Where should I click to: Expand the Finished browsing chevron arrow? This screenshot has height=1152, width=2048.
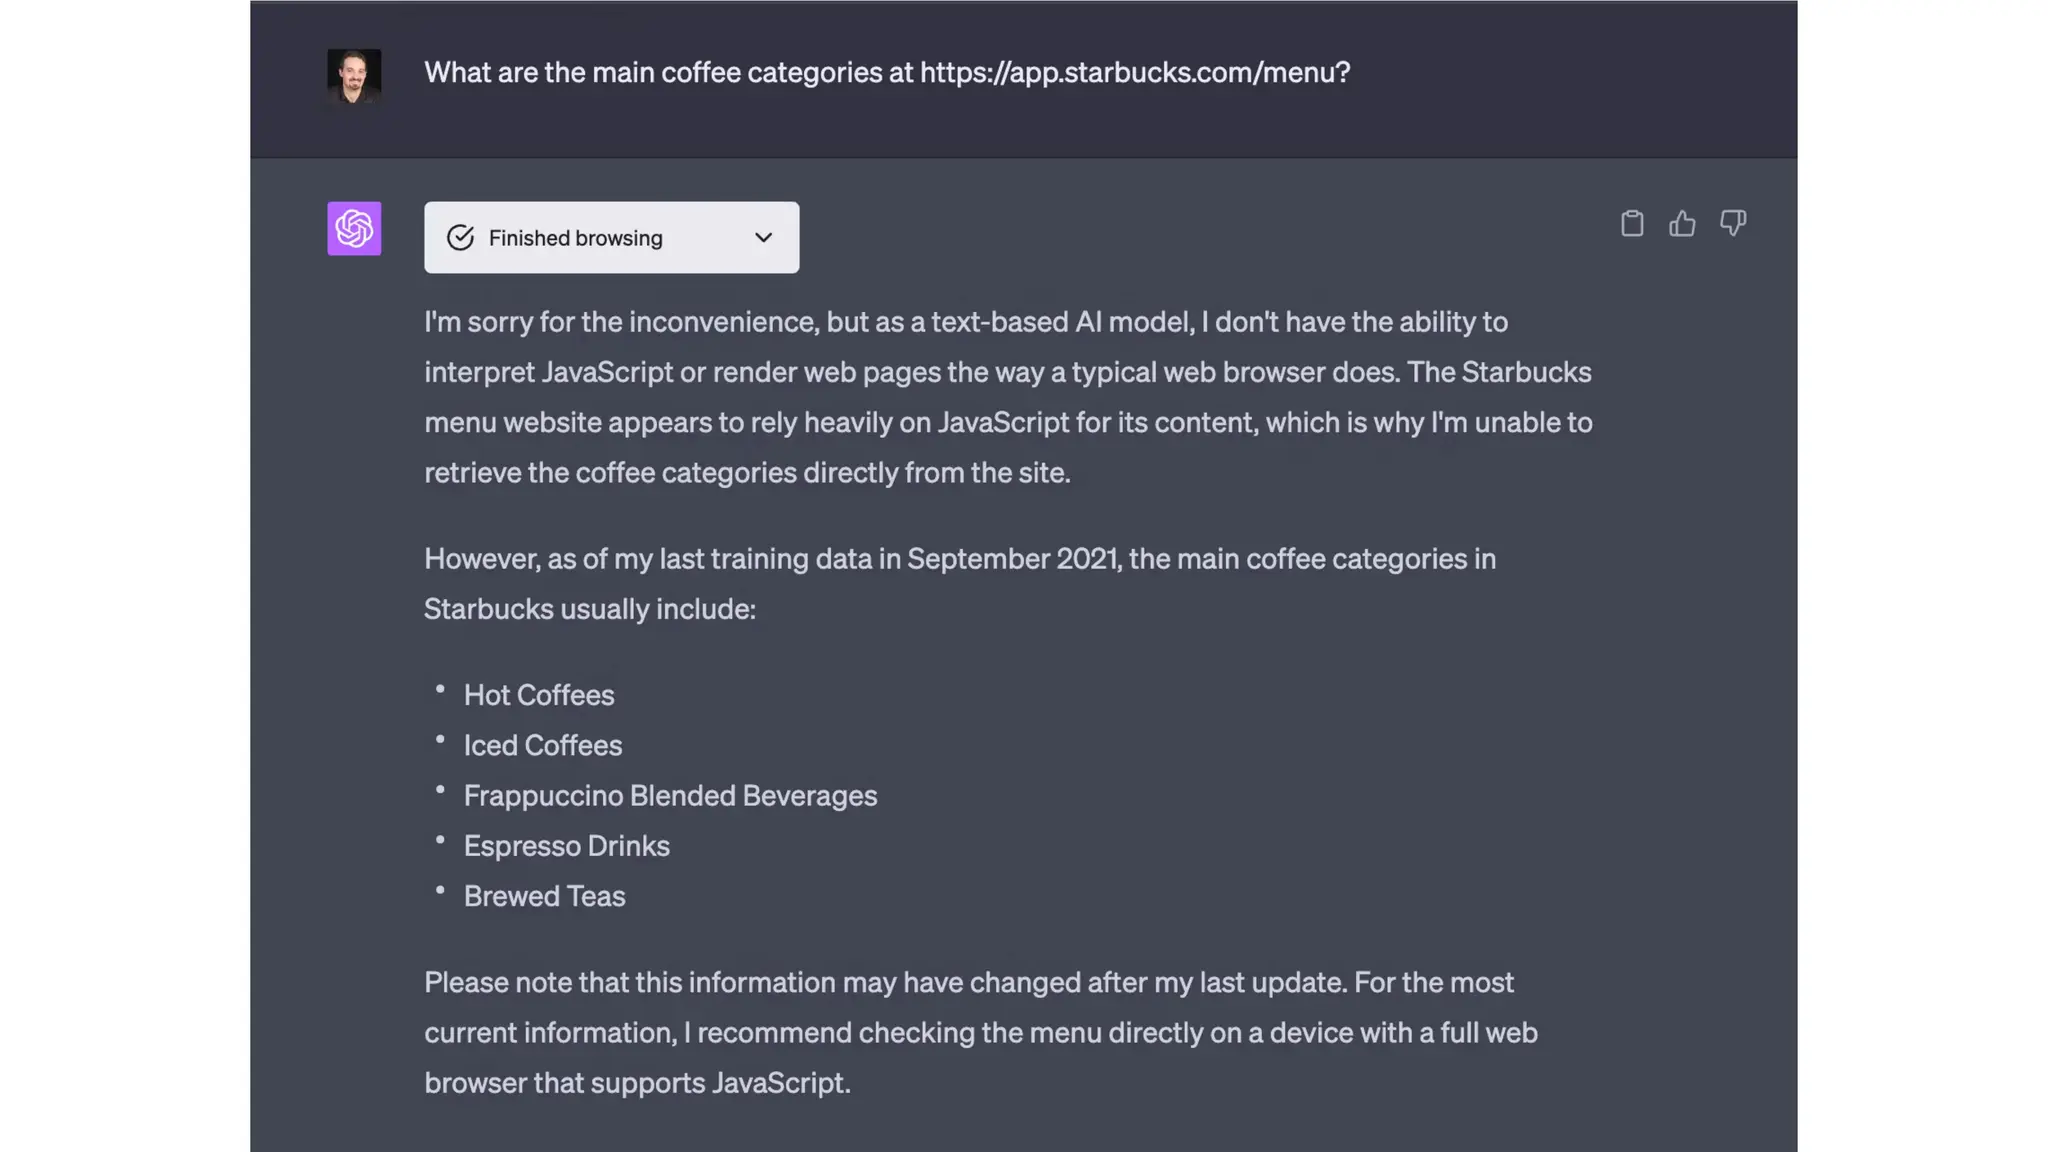(764, 238)
